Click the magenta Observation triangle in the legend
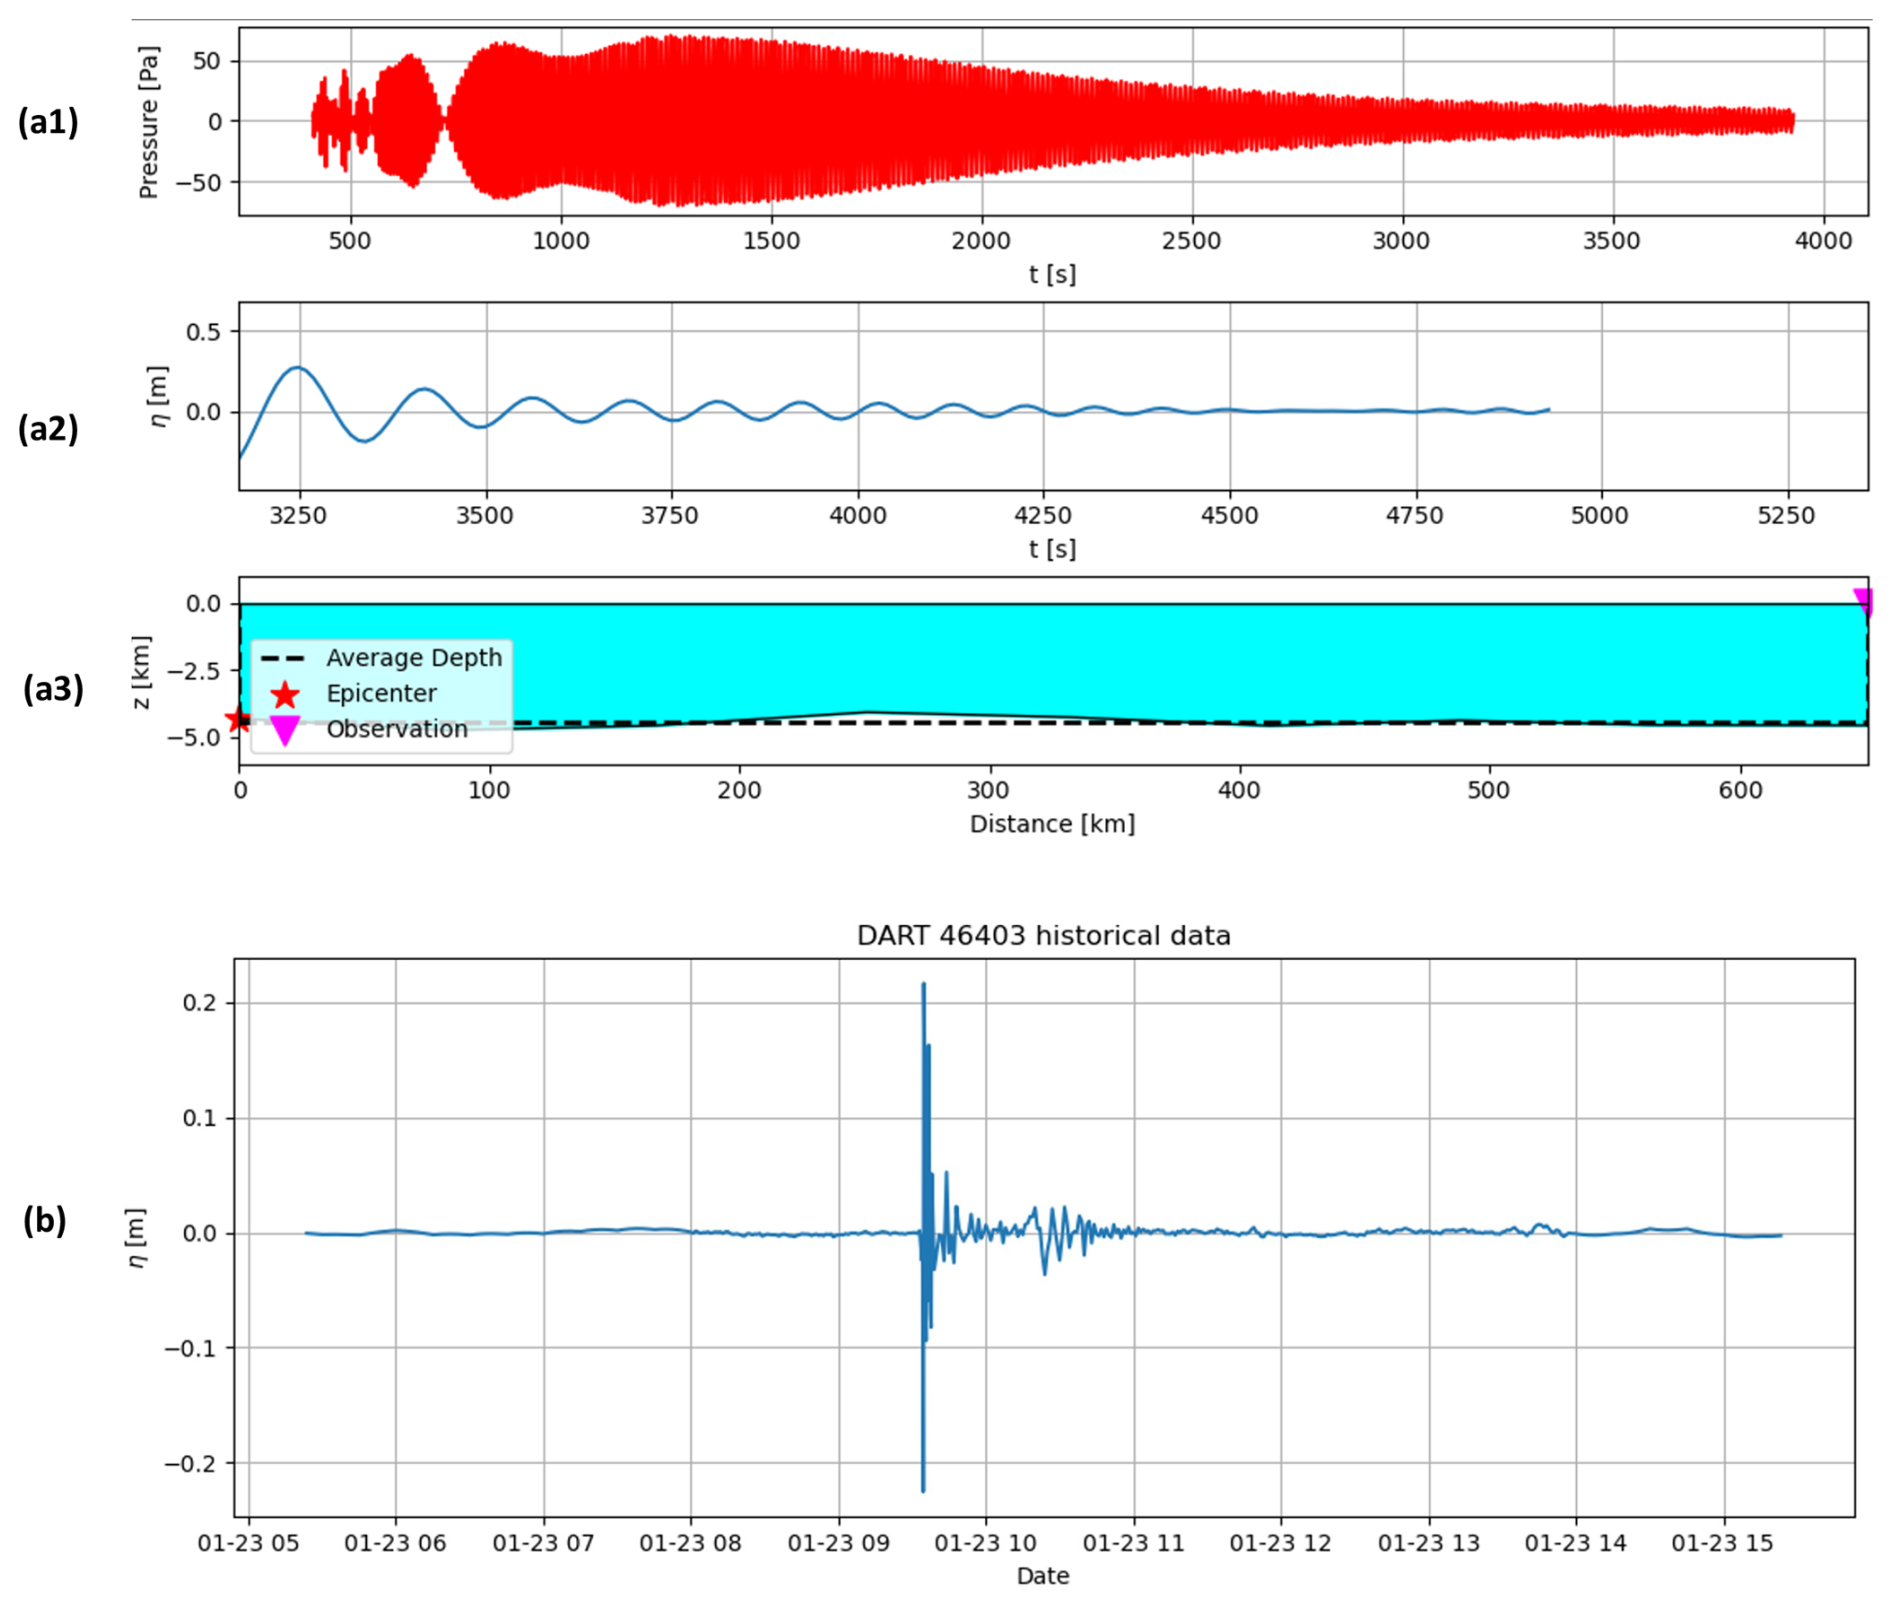1892x1606 pixels. coord(285,730)
